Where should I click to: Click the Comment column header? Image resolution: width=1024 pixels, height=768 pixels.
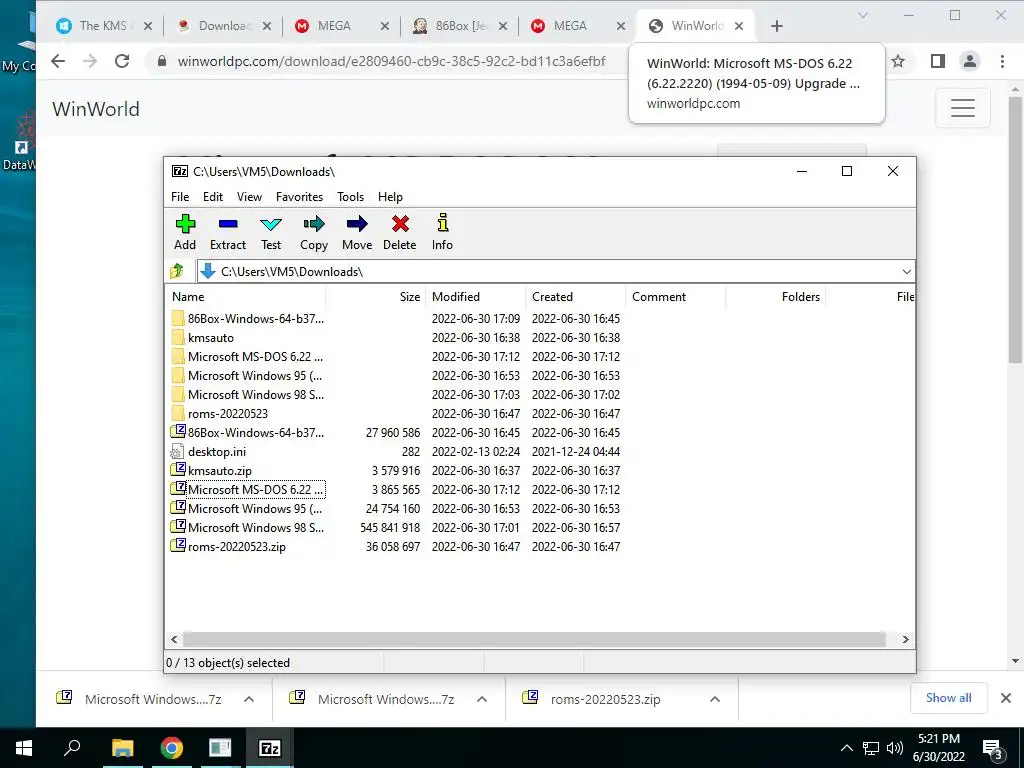(x=675, y=296)
